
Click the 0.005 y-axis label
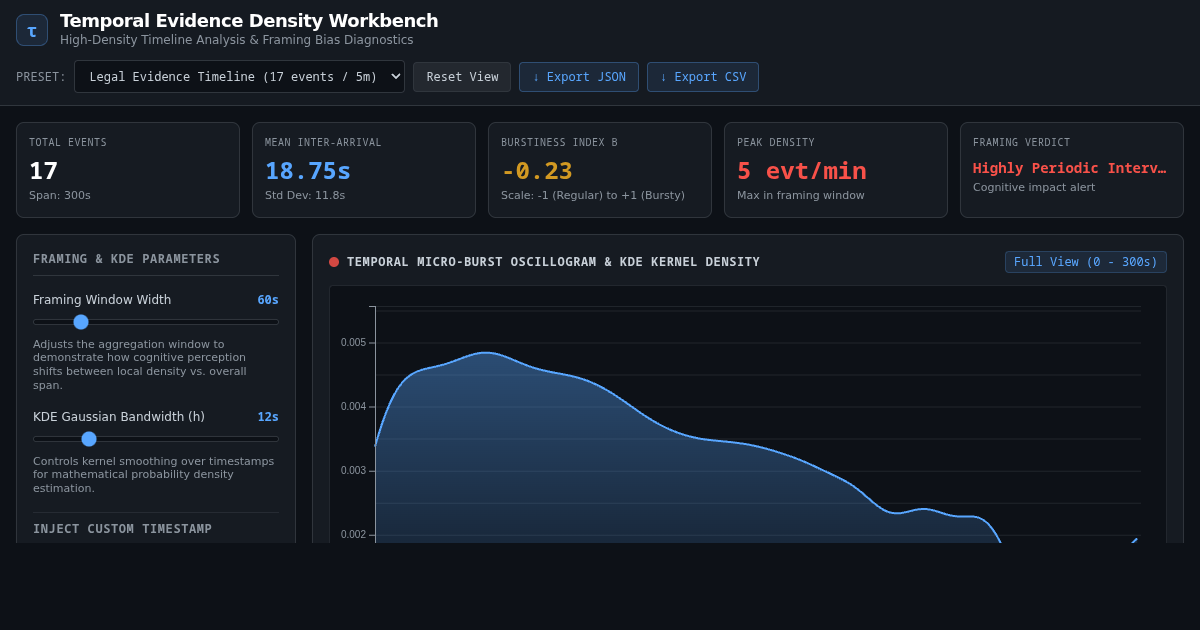353,343
